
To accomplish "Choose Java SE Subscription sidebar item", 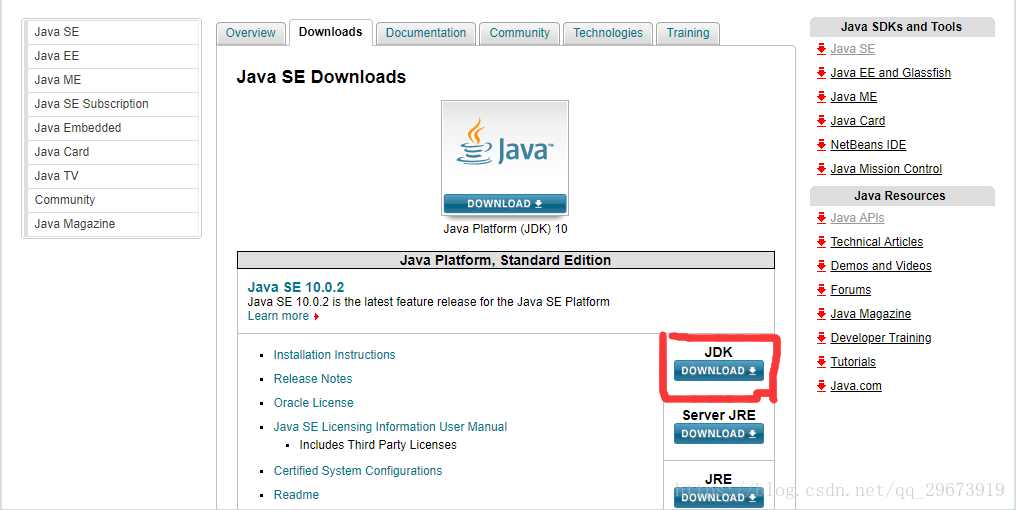I will 111,104.
